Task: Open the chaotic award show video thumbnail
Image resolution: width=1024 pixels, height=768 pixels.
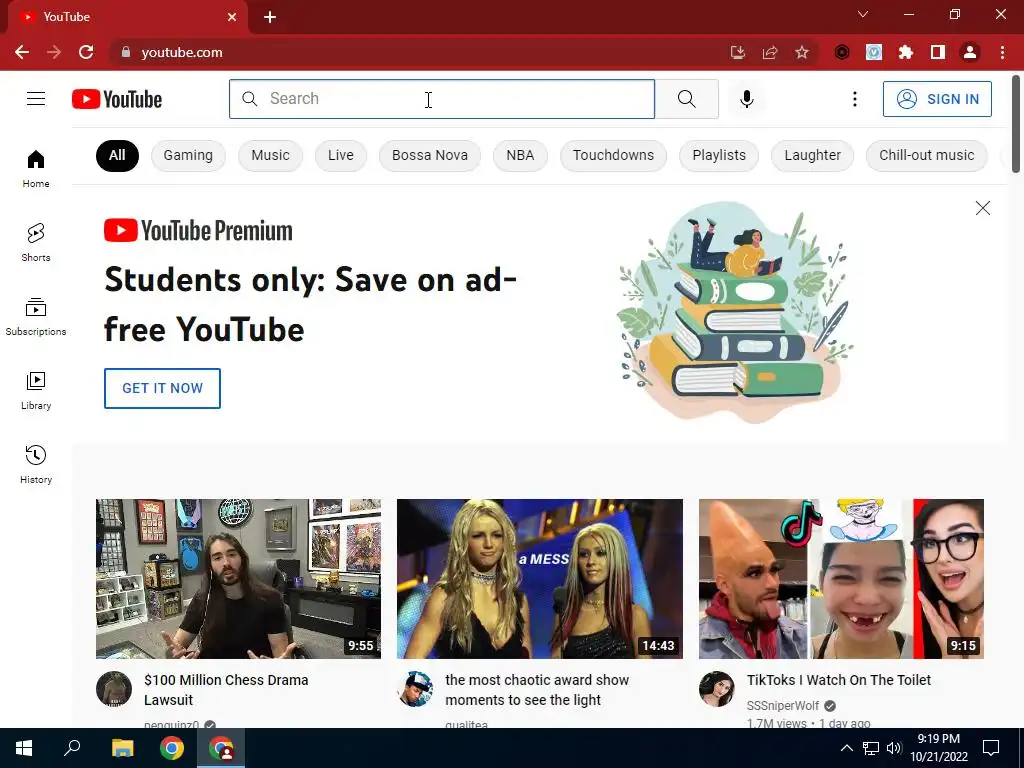Action: coord(539,579)
